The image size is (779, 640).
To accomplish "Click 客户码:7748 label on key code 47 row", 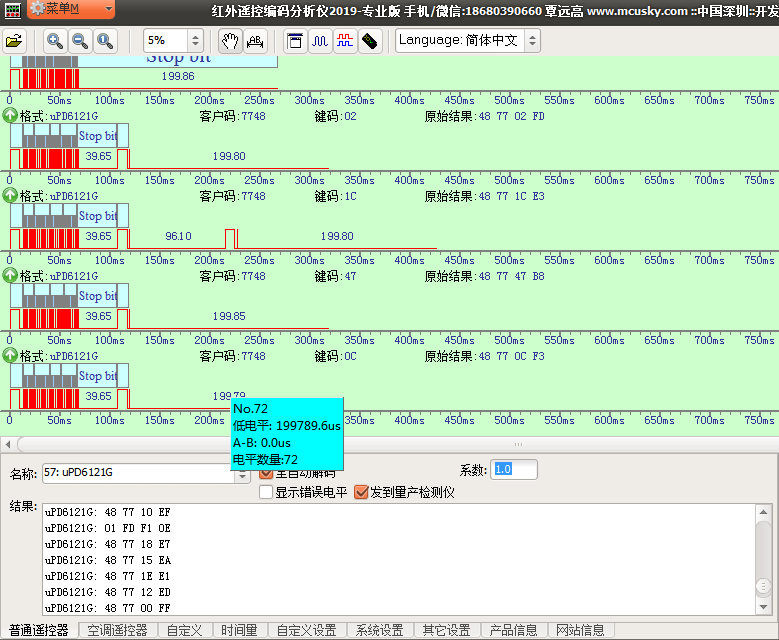I will point(233,276).
